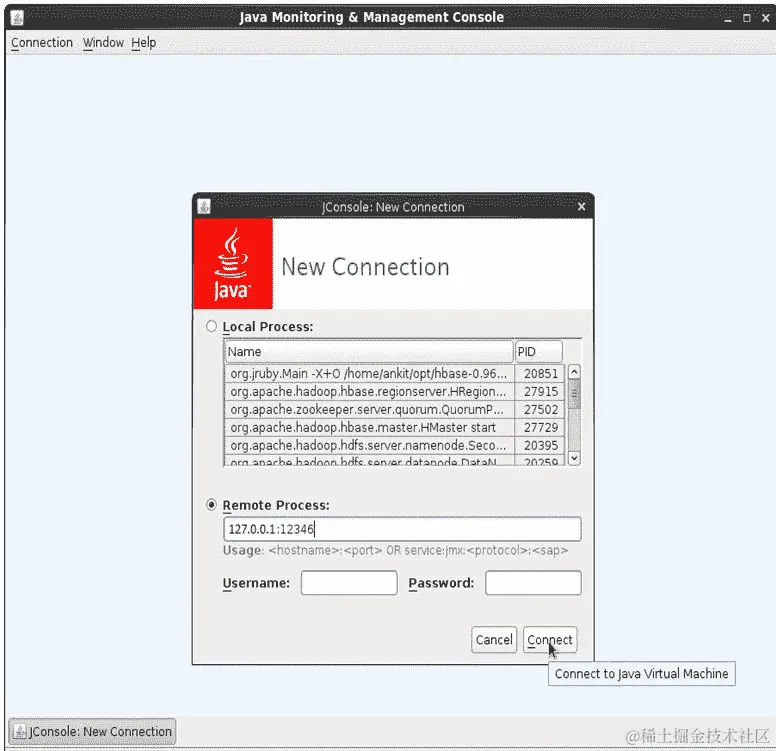Sort processes by Name column header
Screen dimensions: 776x751
(369, 351)
